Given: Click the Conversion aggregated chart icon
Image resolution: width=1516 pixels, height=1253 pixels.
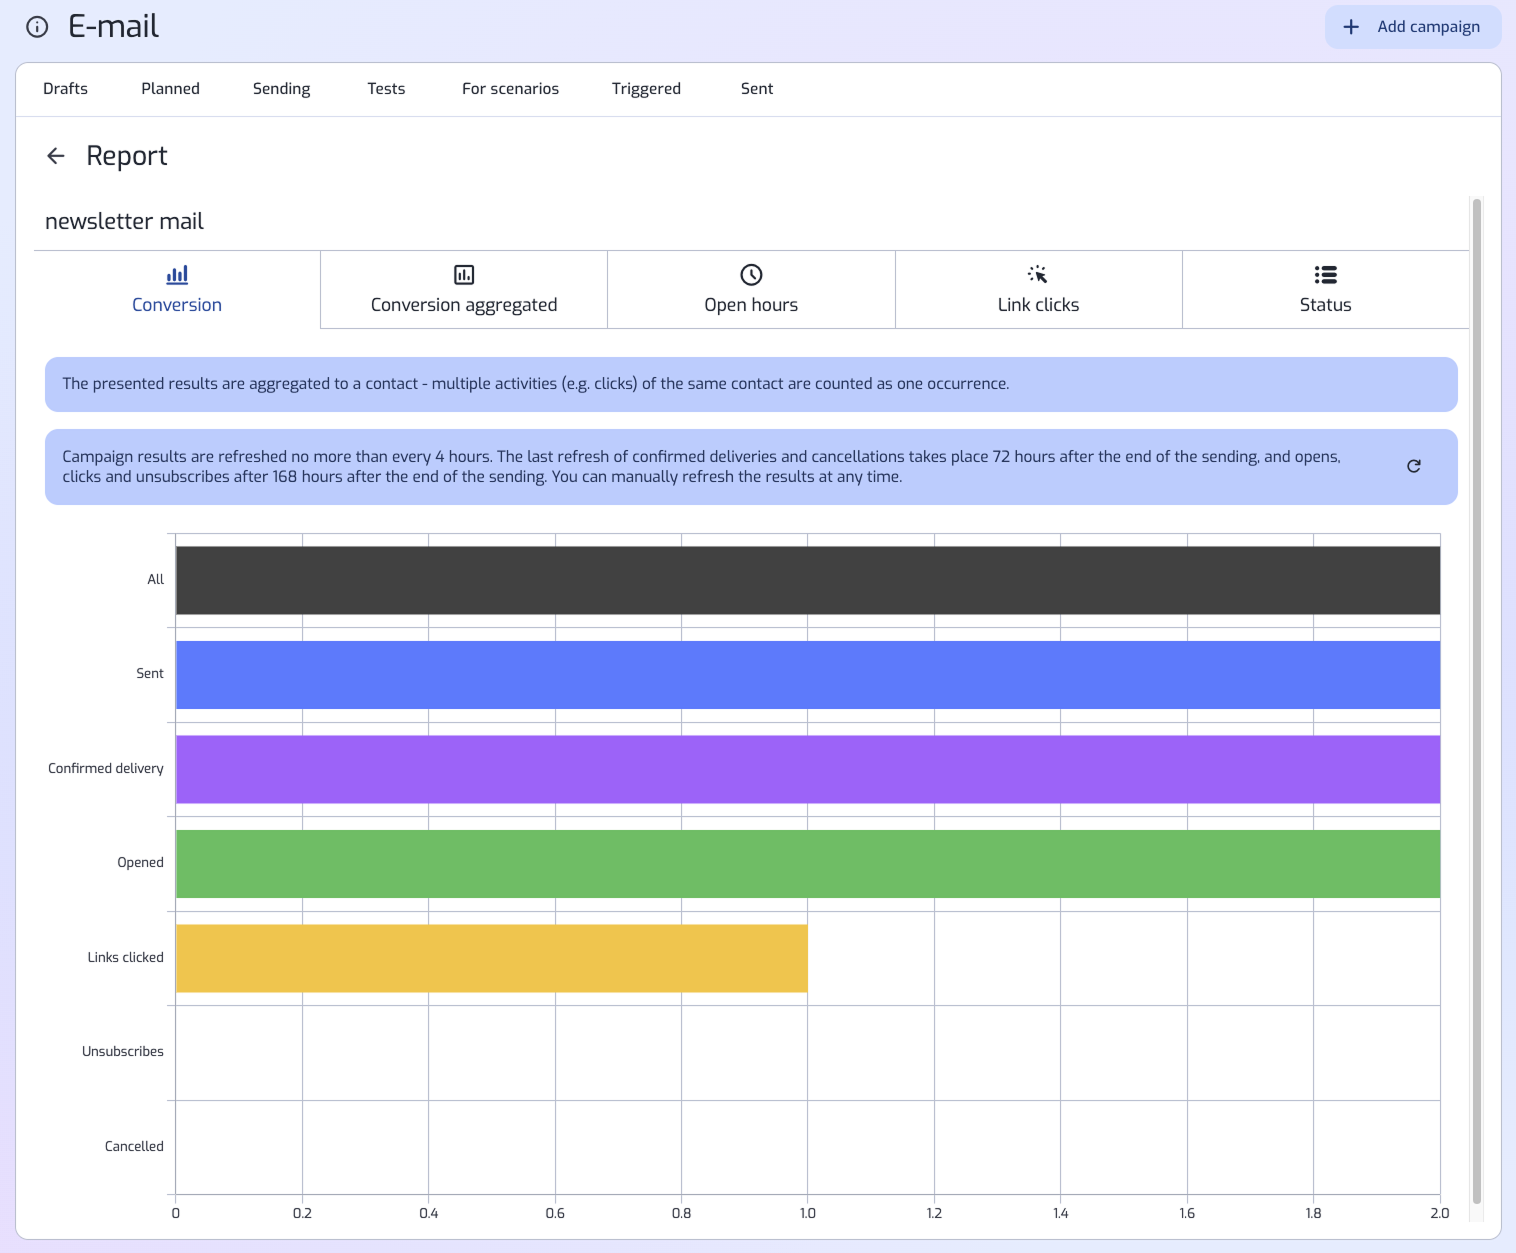Looking at the screenshot, I should pyautogui.click(x=464, y=275).
